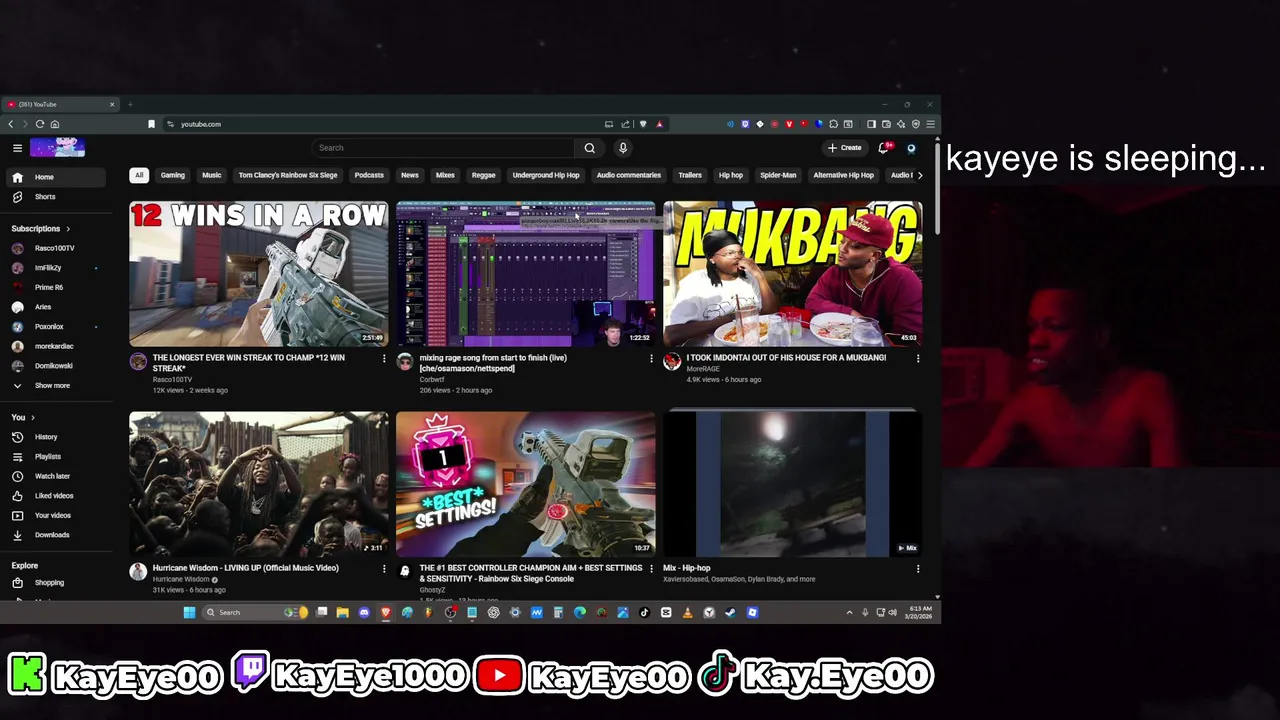Image resolution: width=1280 pixels, height=720 pixels.
Task: Select the Reggae filter chip
Action: [484, 175]
